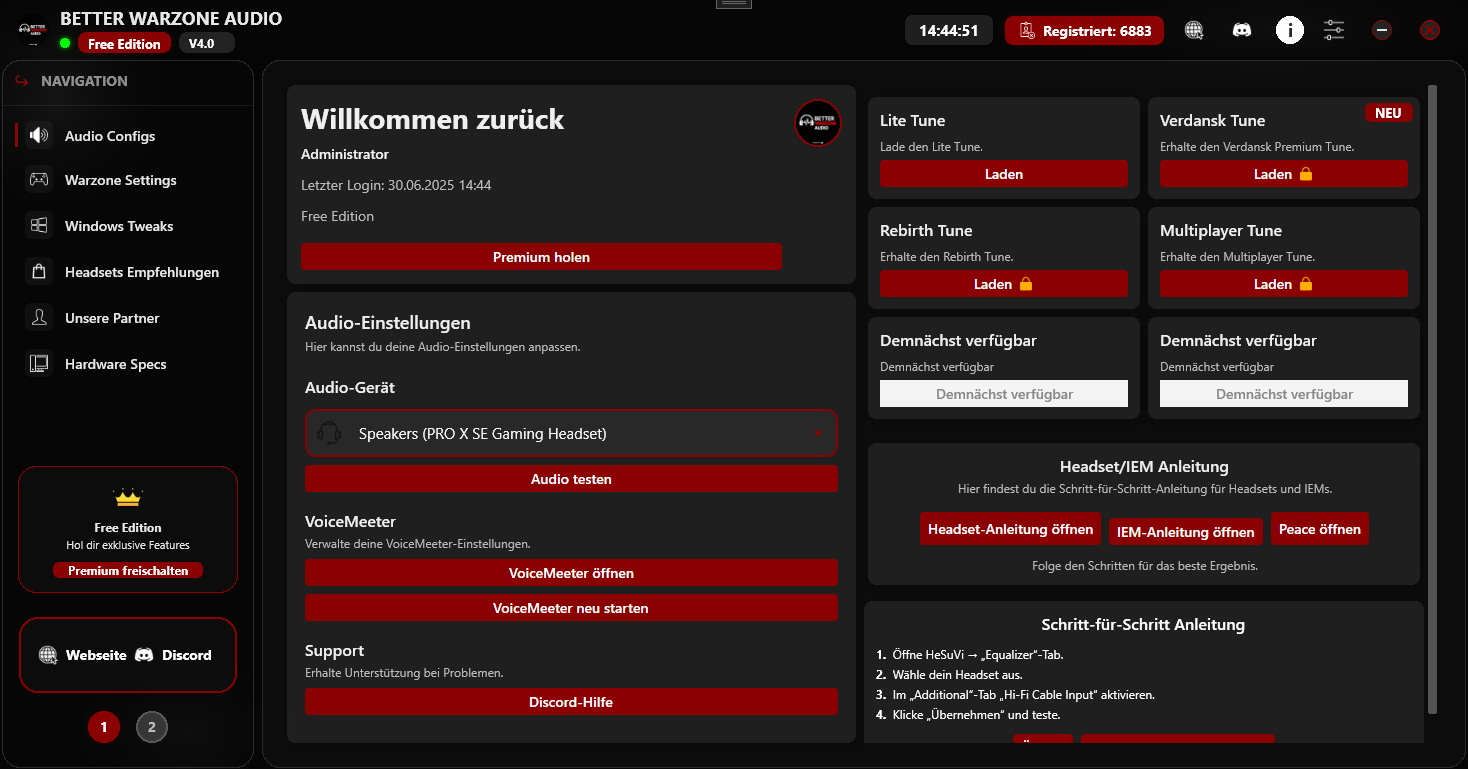Load the Lite Tune with Laden
1468x769 pixels.
tap(1004, 174)
